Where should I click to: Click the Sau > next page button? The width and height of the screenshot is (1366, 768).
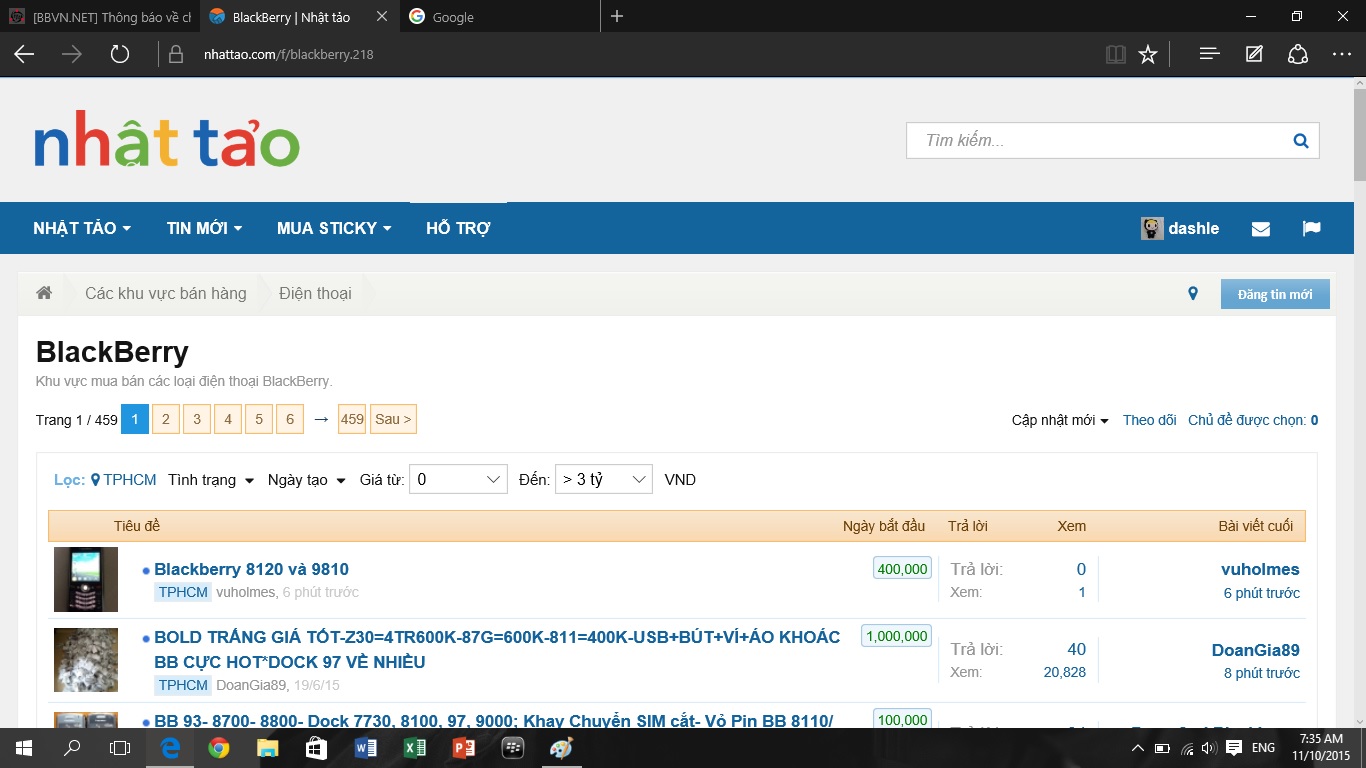[x=393, y=419]
